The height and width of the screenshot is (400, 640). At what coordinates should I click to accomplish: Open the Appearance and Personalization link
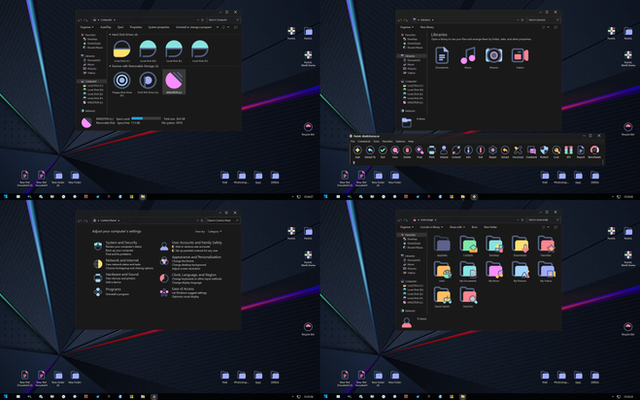197,257
